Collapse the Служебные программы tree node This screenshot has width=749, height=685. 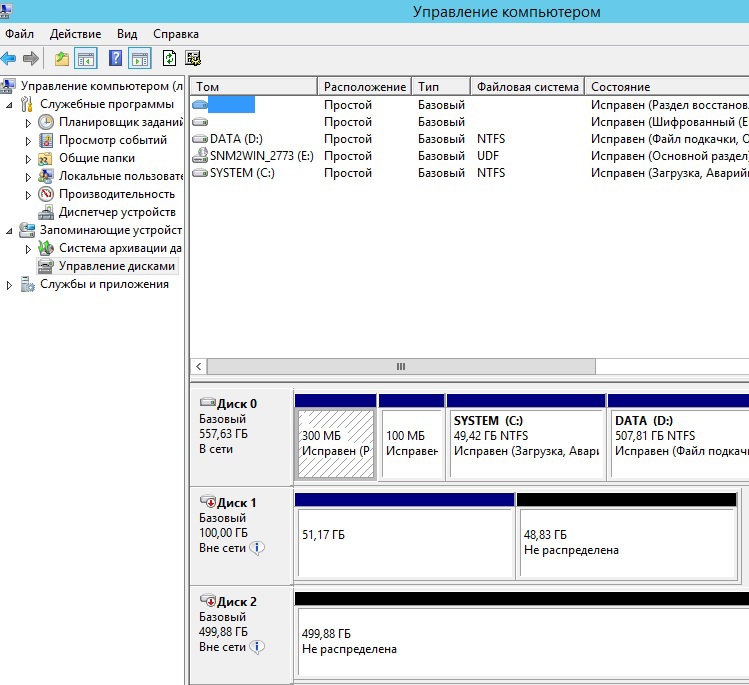(x=9, y=105)
